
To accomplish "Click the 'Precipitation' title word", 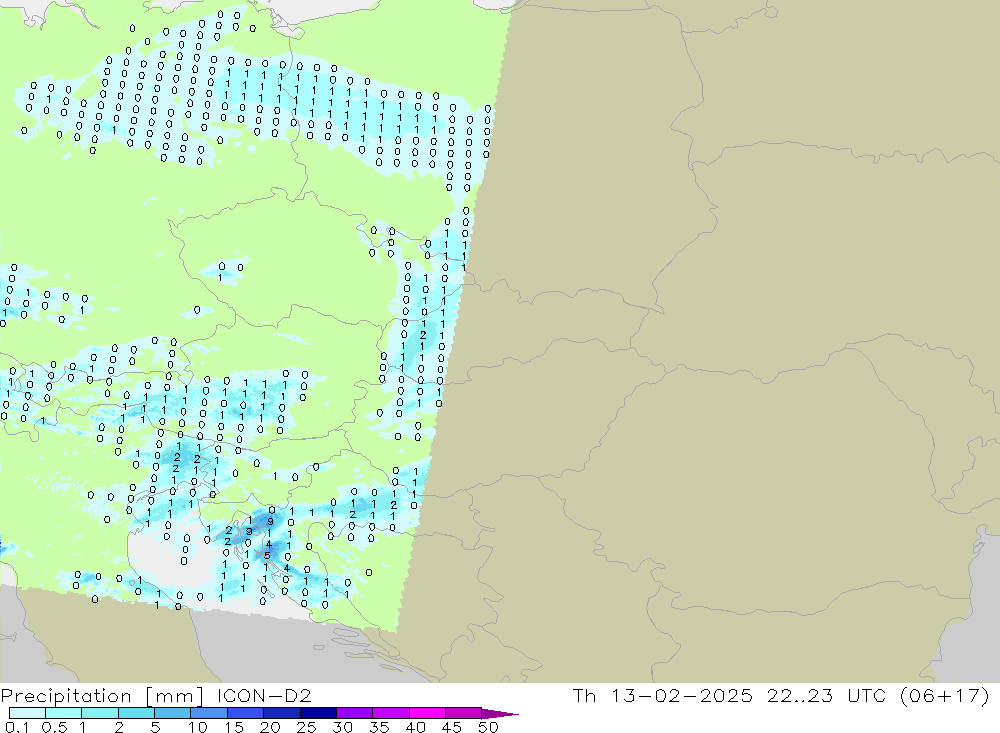I will click(x=66, y=695).
